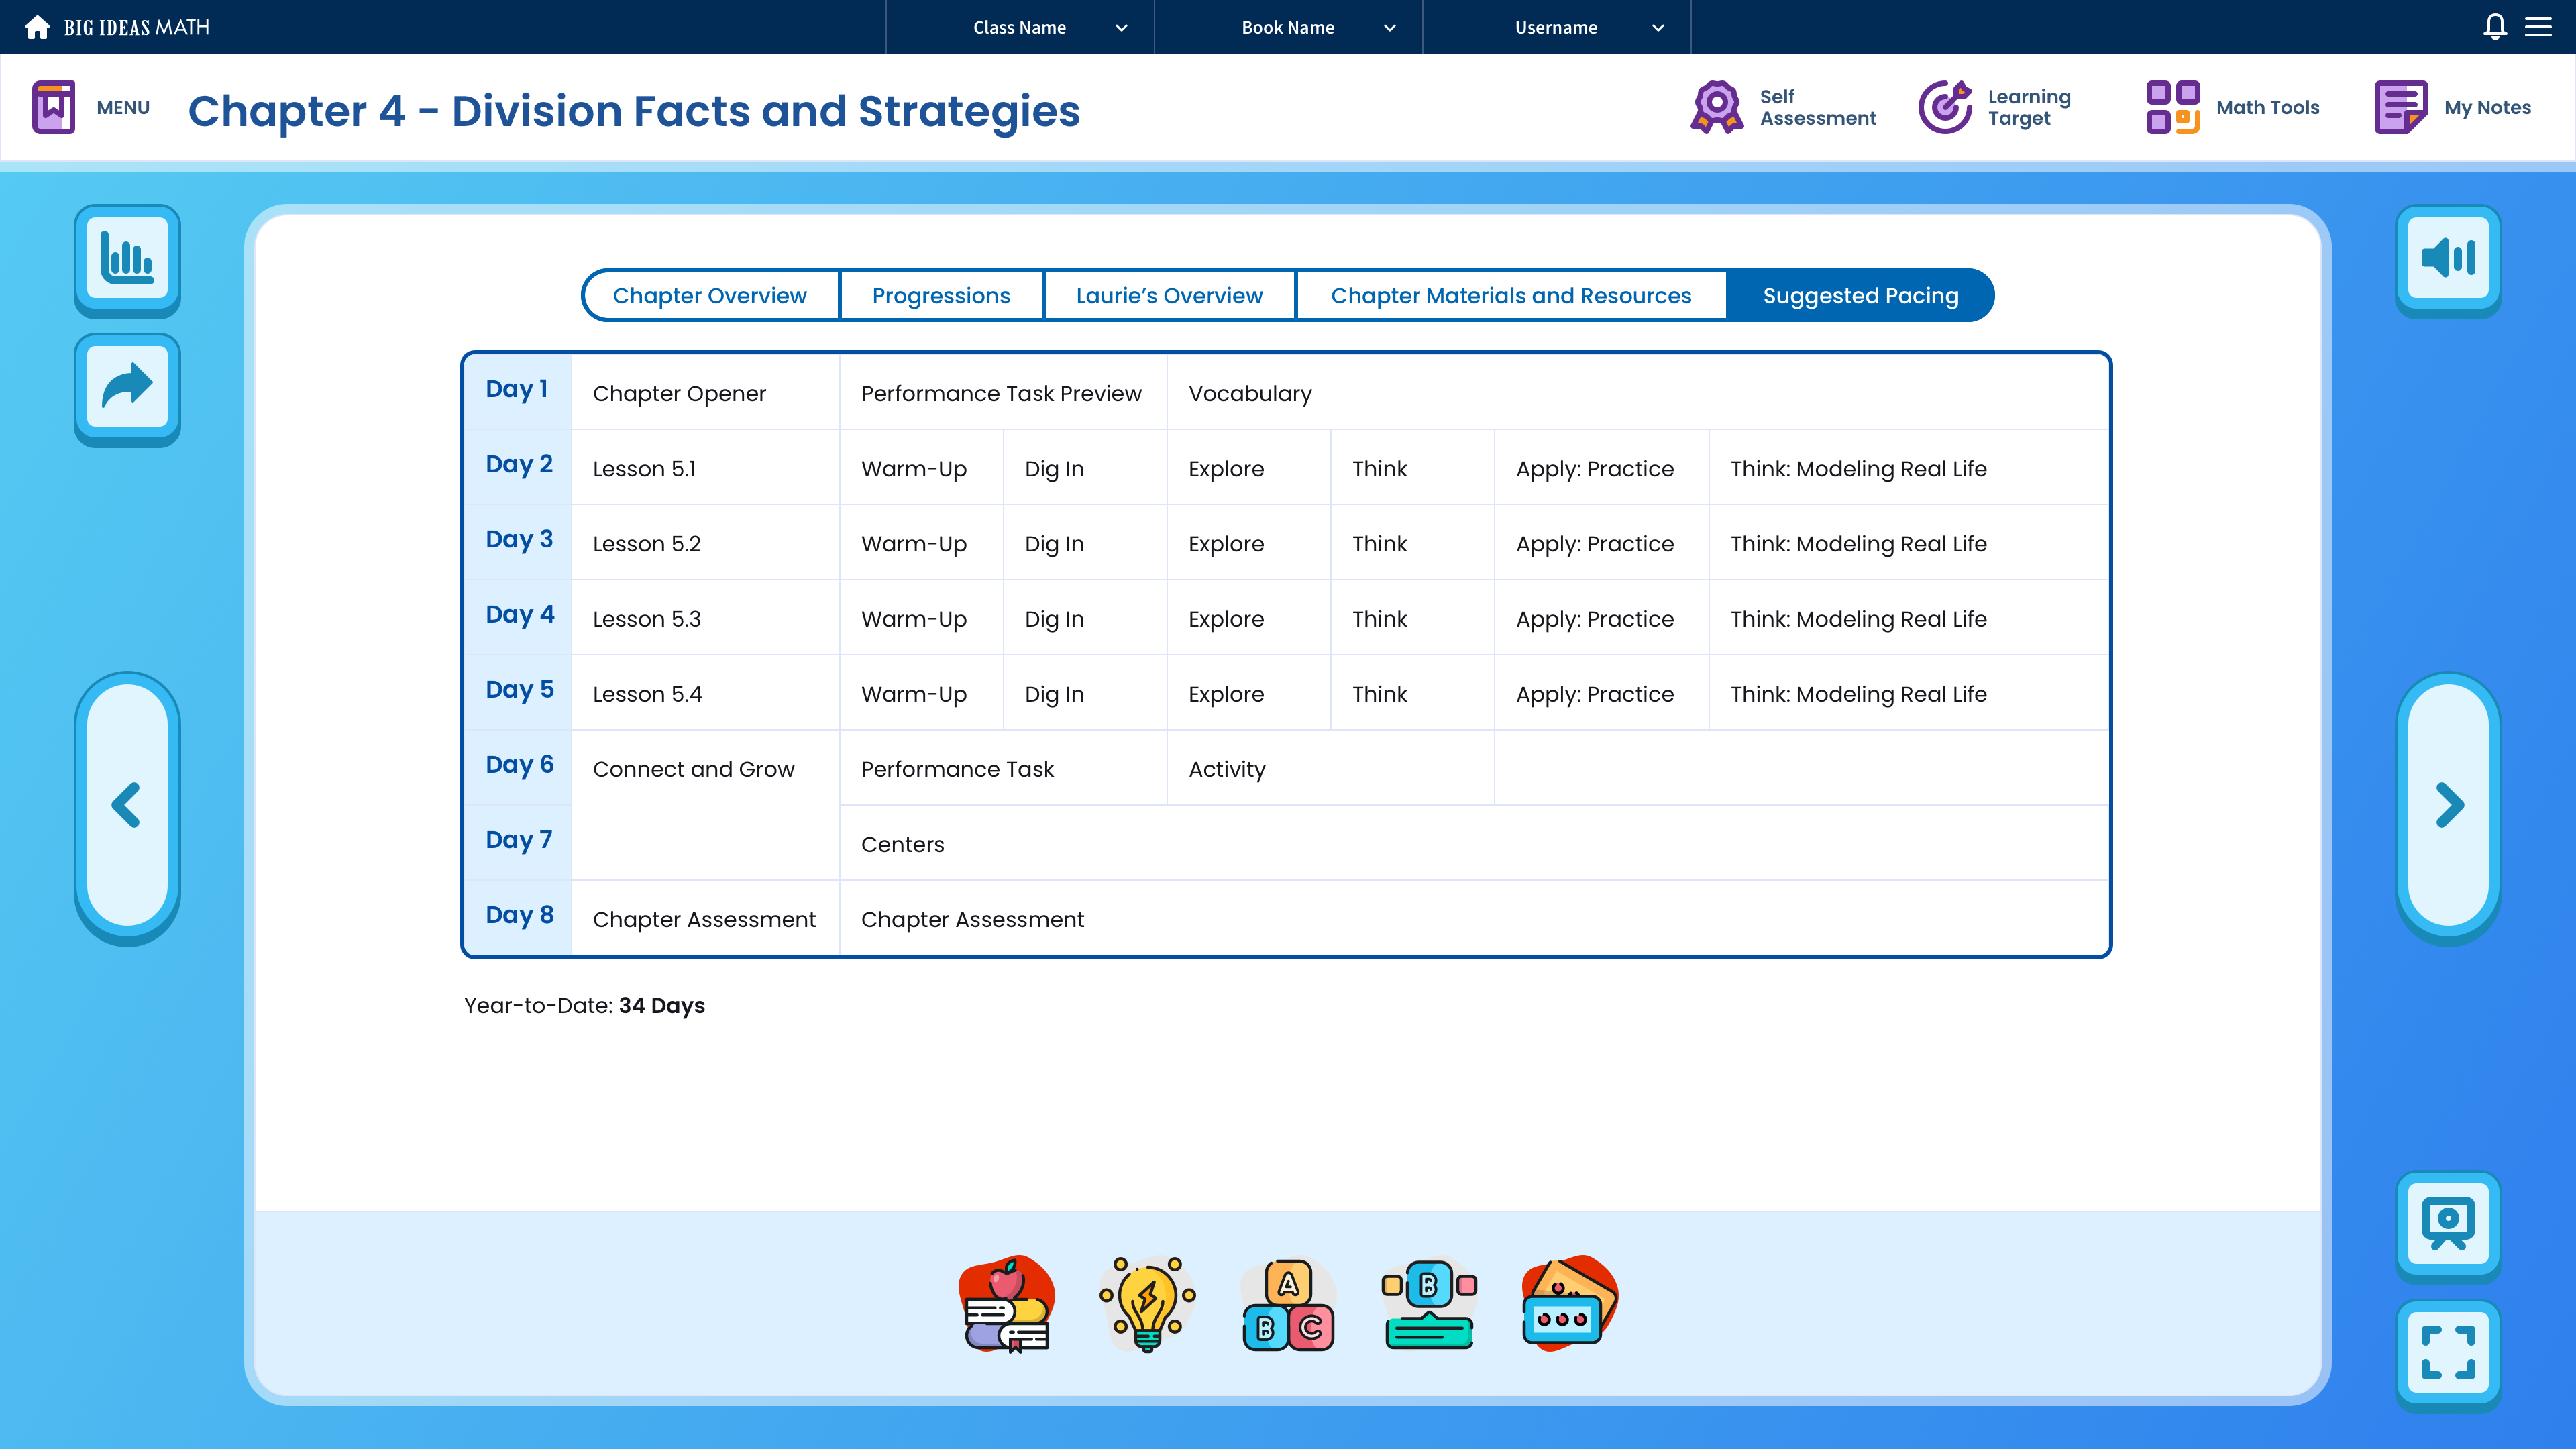2576x1449 pixels.
Task: Open the notifications bell
Action: [x=2495, y=27]
